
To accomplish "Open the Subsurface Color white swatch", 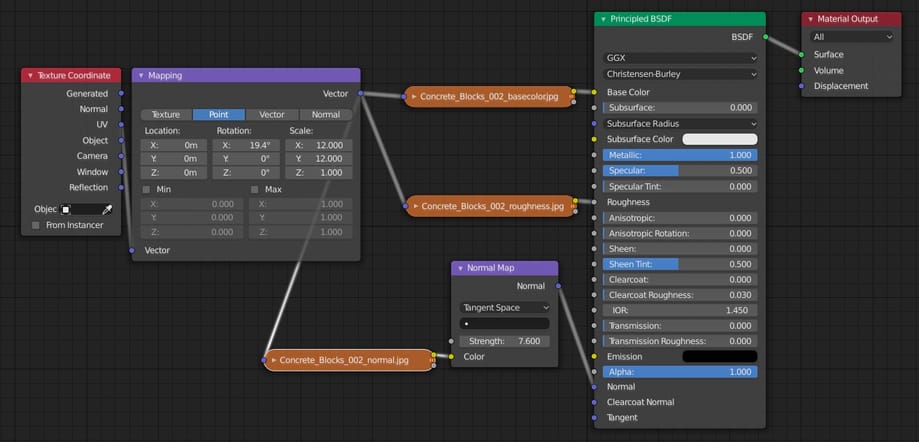I will click(x=720, y=140).
